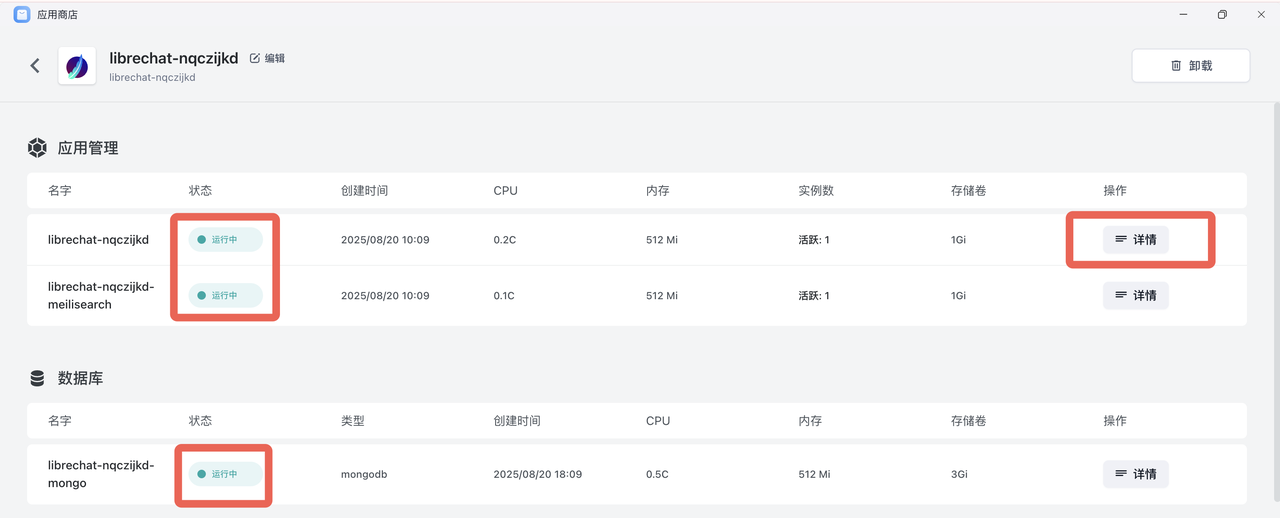Select the librechat-nqczijkd-mongo database name
The height and width of the screenshot is (518, 1280).
[101, 474]
